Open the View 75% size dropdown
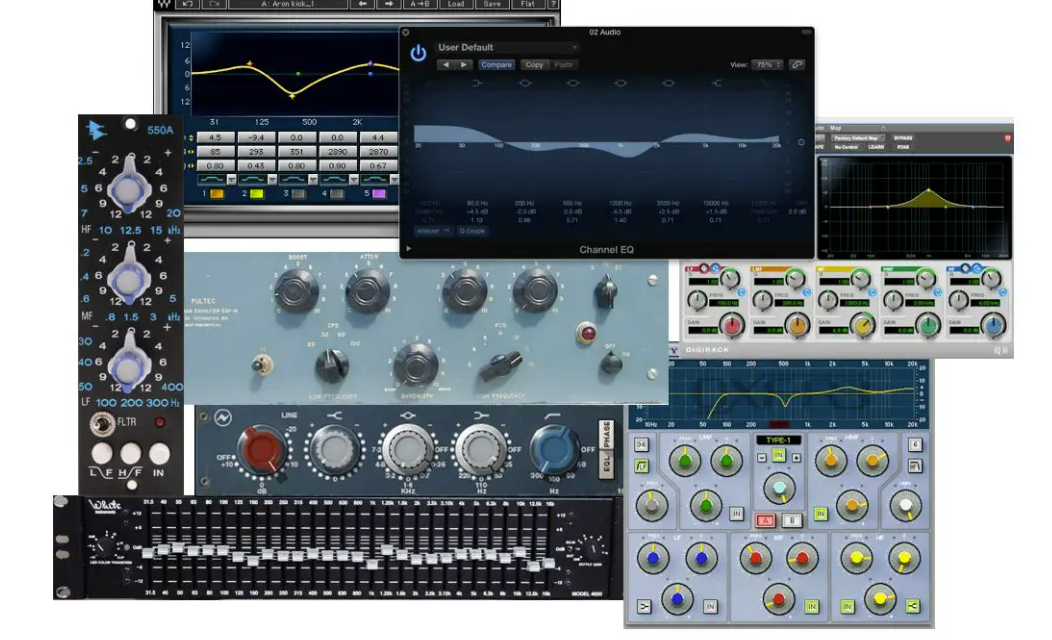Image resolution: width=1052 pixels, height=640 pixels. (x=768, y=65)
